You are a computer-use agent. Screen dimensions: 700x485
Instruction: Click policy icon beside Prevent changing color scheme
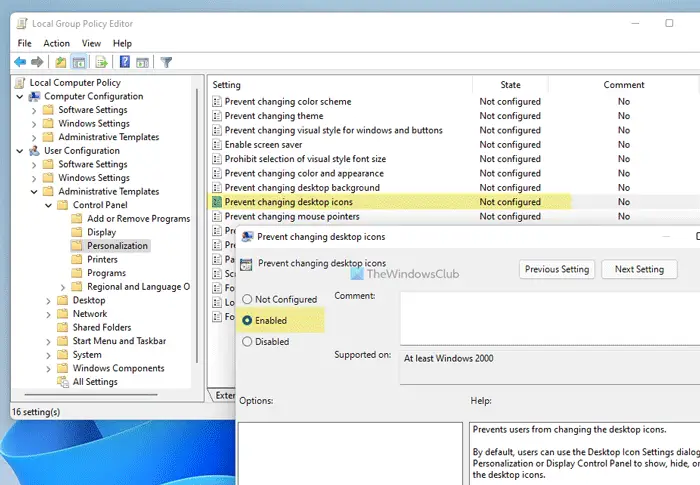pyautogui.click(x=217, y=102)
